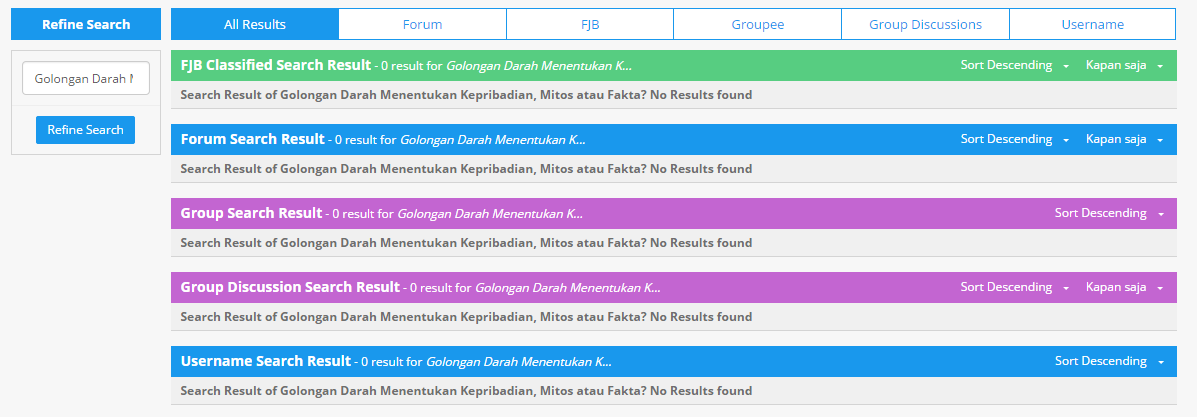Select the FJB tab
1197x417 pixels.
coord(590,24)
